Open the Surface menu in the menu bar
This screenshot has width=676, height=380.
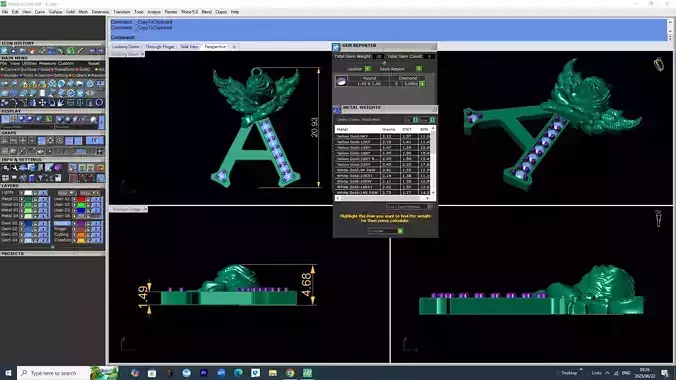coord(55,12)
